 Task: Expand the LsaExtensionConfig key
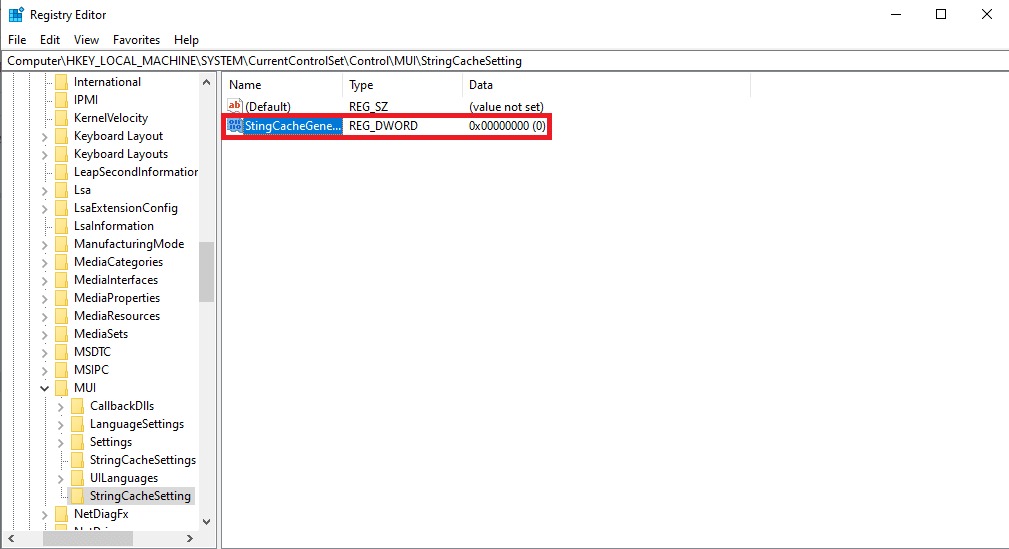coord(44,209)
